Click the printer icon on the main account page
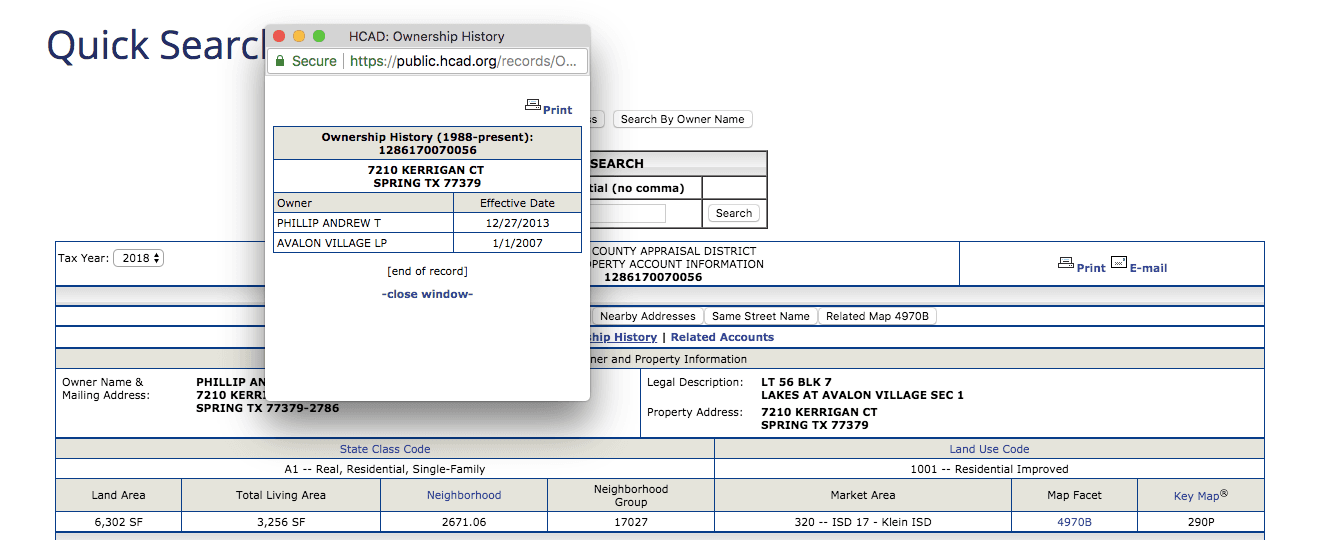 pos(1066,263)
